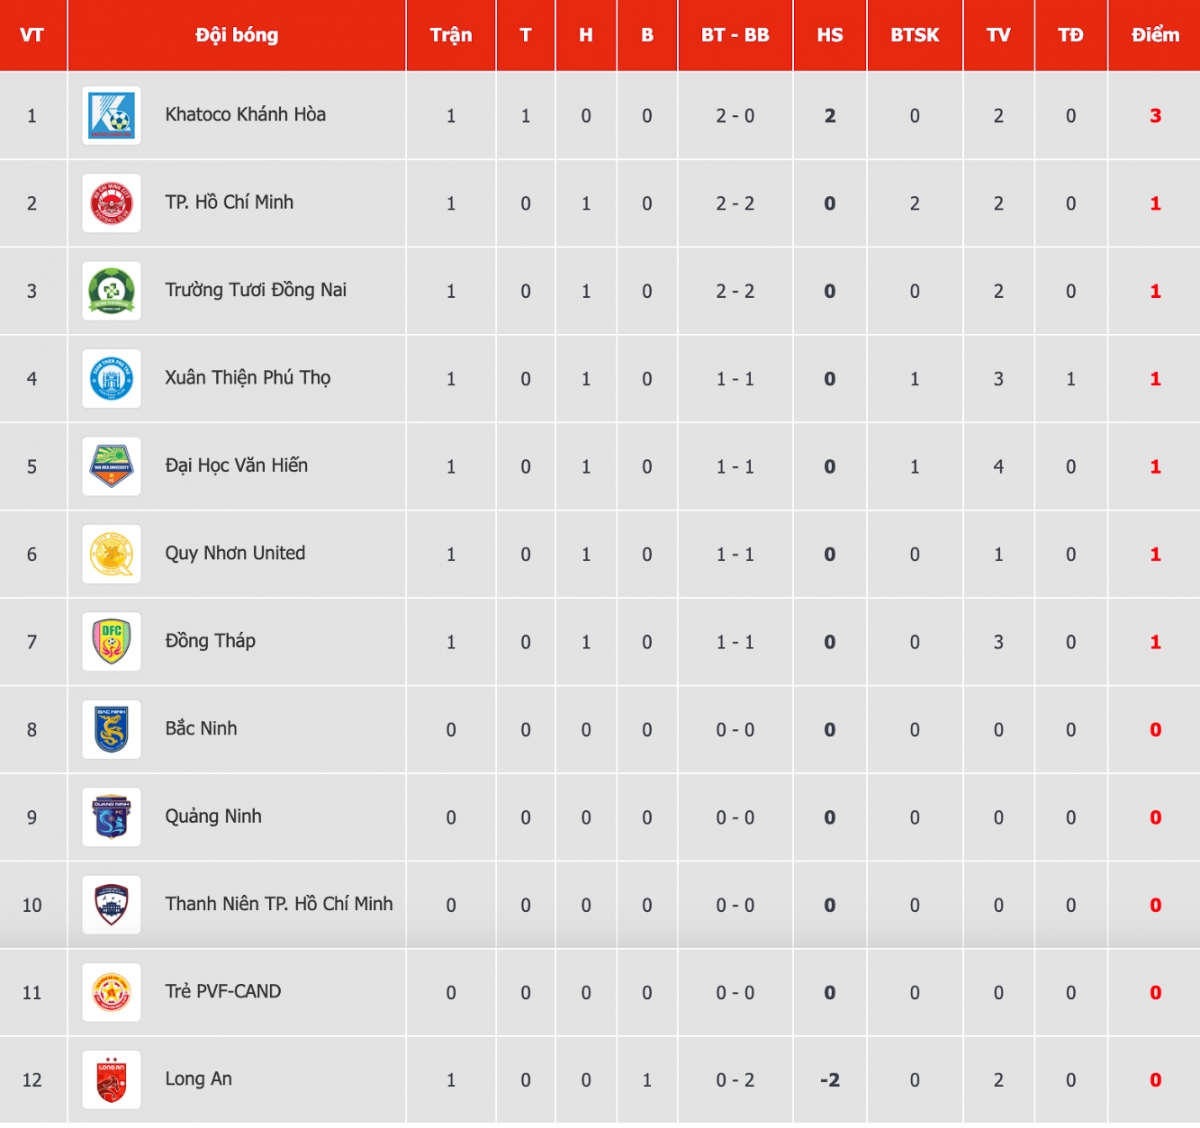Click the Quy Nhơn United team name

pos(235,553)
